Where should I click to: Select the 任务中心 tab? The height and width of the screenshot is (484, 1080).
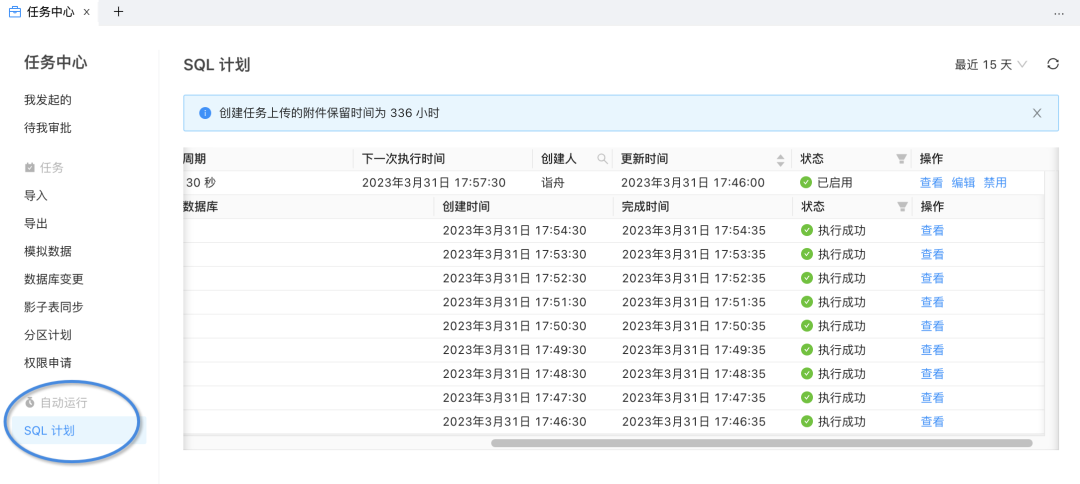tap(50, 12)
